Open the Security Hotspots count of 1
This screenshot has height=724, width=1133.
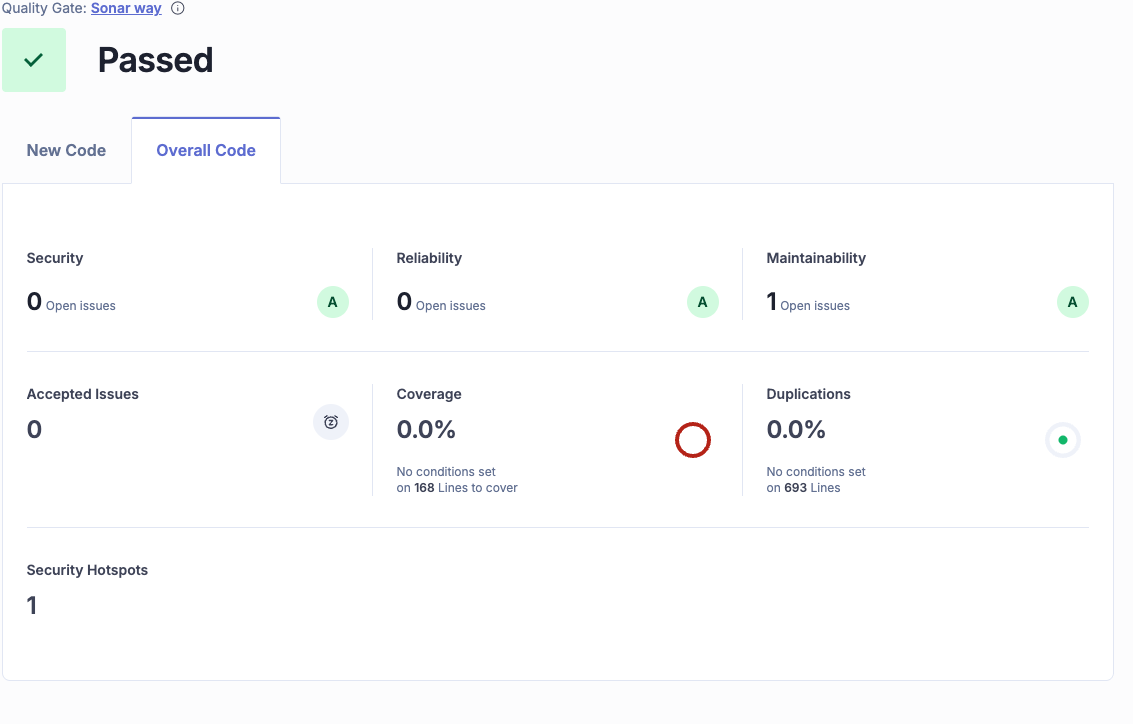[32, 606]
